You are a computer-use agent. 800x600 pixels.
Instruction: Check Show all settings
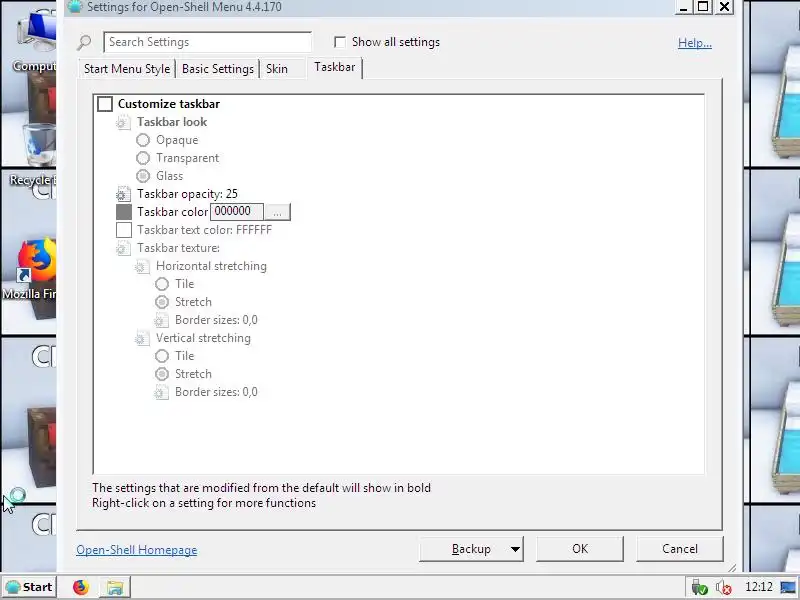tap(339, 42)
